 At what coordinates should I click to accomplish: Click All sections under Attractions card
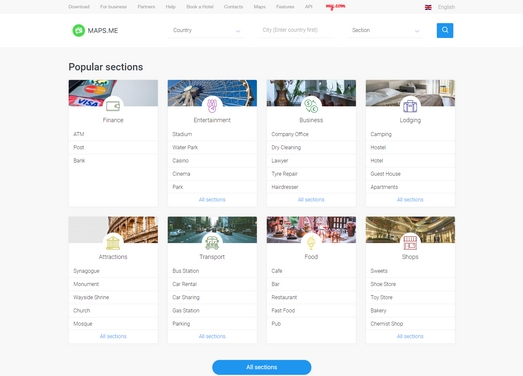[113, 336]
